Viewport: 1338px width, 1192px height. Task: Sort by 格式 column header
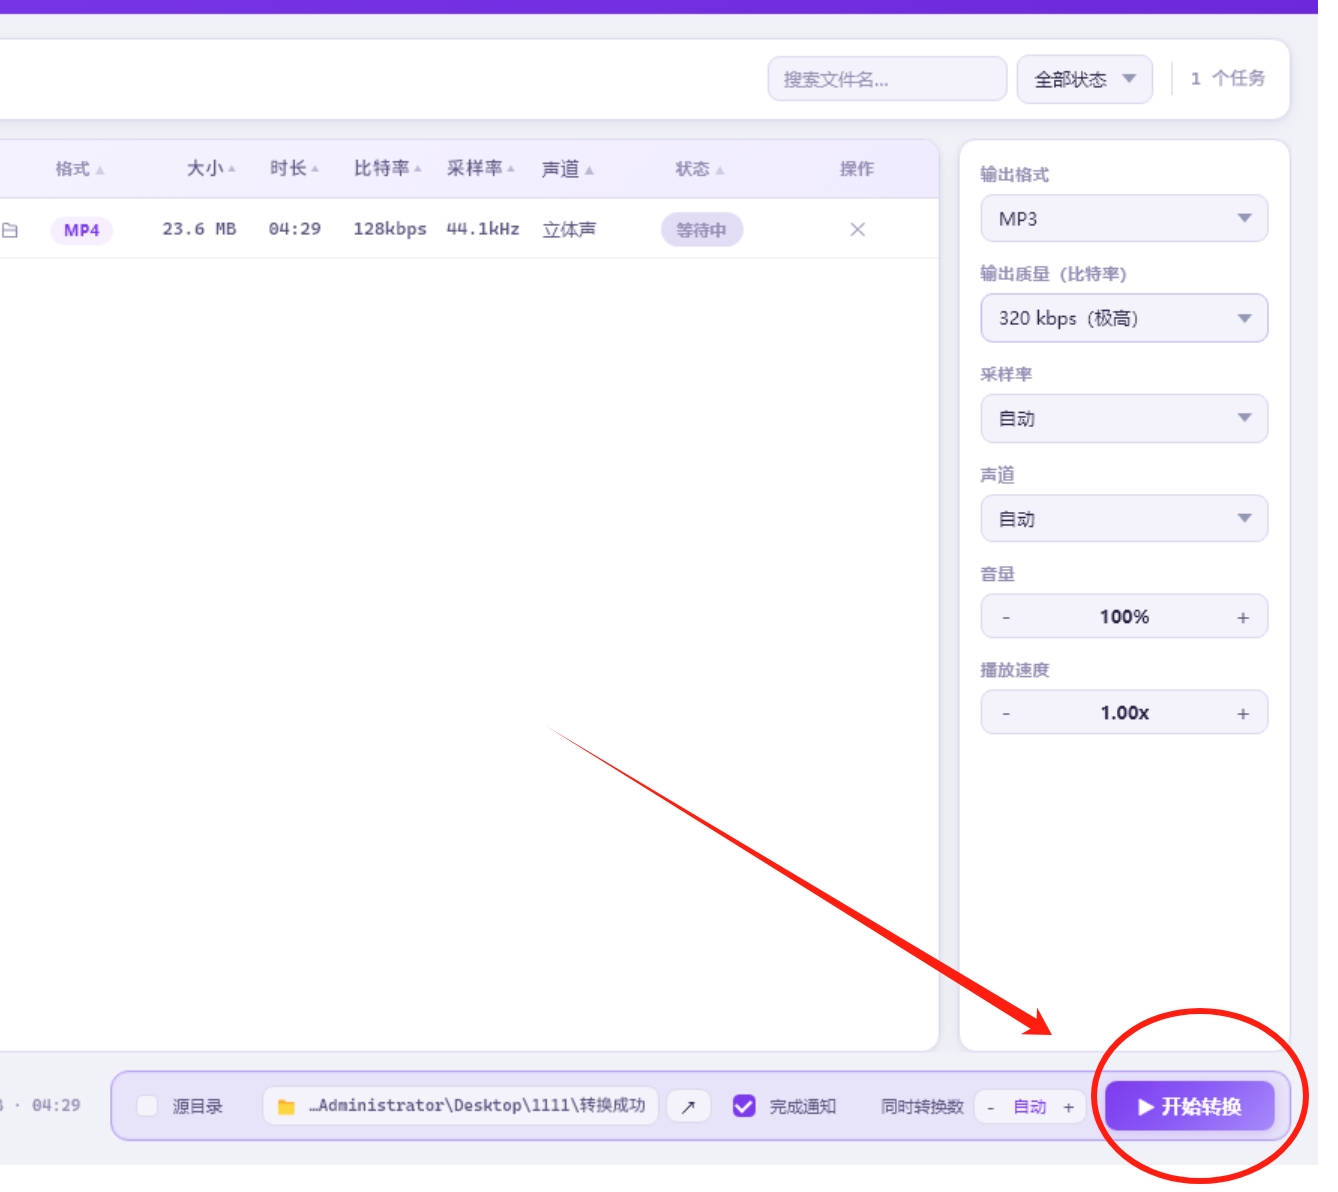point(80,169)
